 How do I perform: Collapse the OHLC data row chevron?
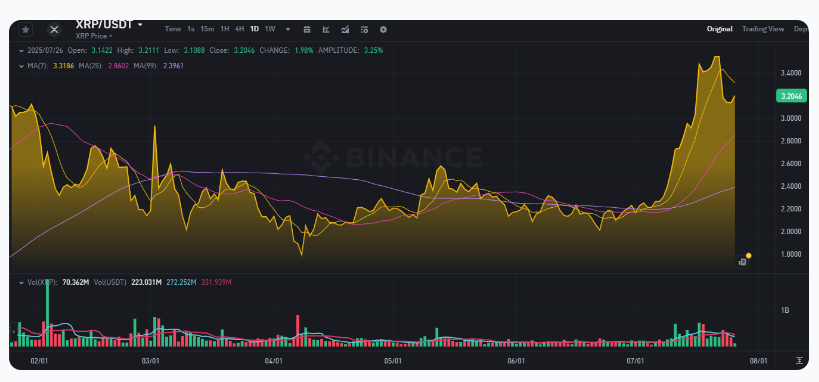click(21, 51)
